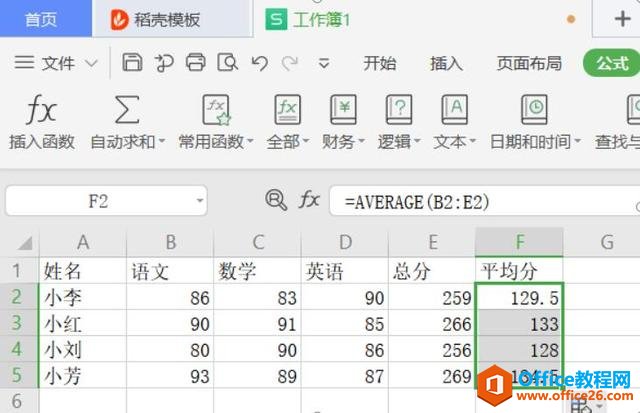Click the AutoSum (自动求和) sigma icon

127,110
